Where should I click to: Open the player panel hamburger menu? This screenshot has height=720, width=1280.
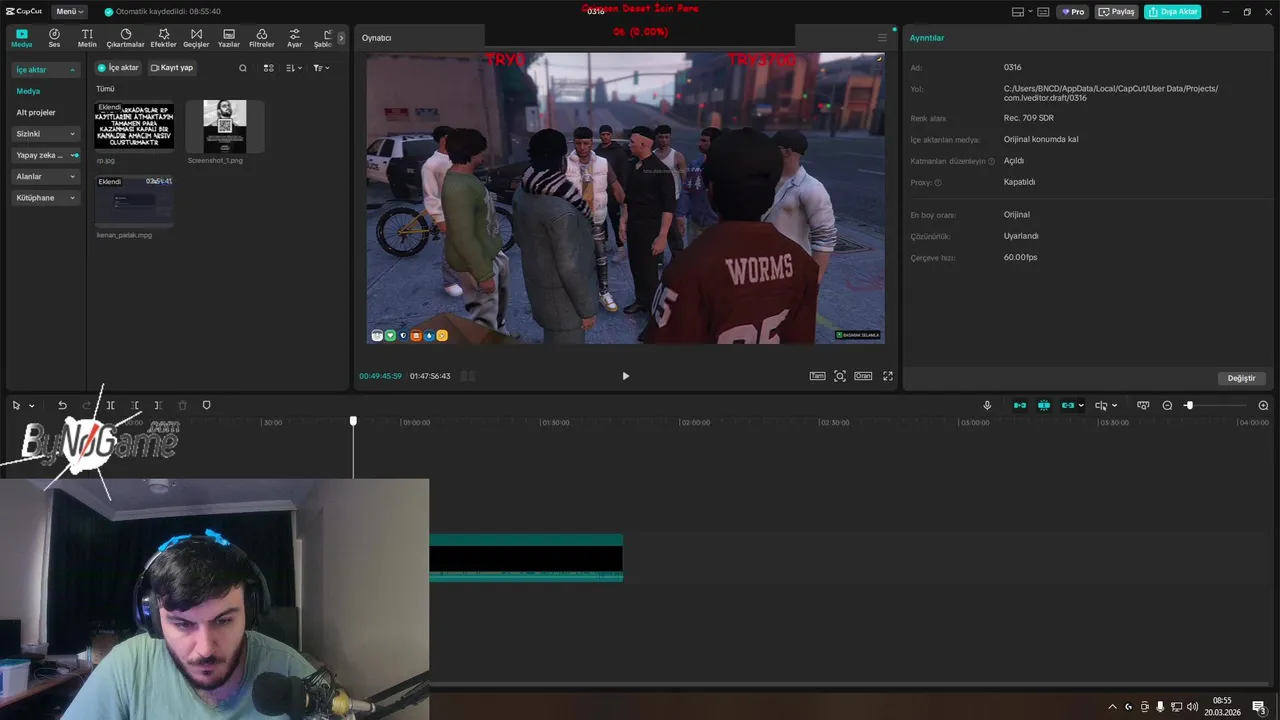882,38
